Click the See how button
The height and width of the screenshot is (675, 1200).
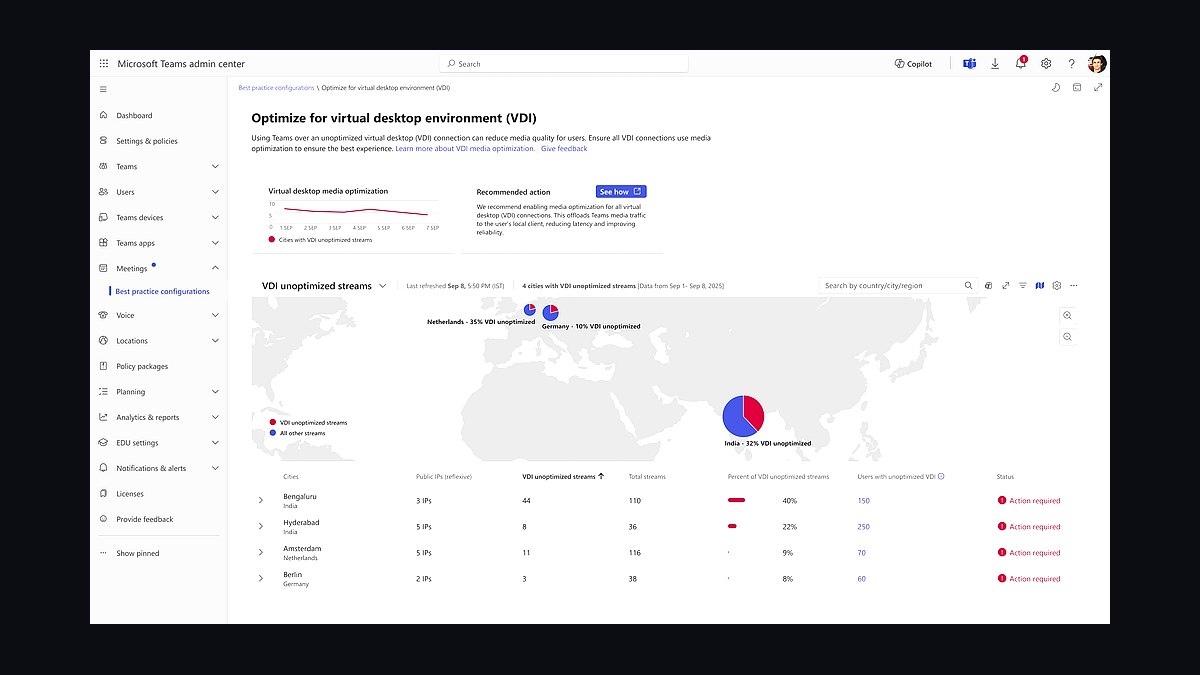[x=621, y=191]
